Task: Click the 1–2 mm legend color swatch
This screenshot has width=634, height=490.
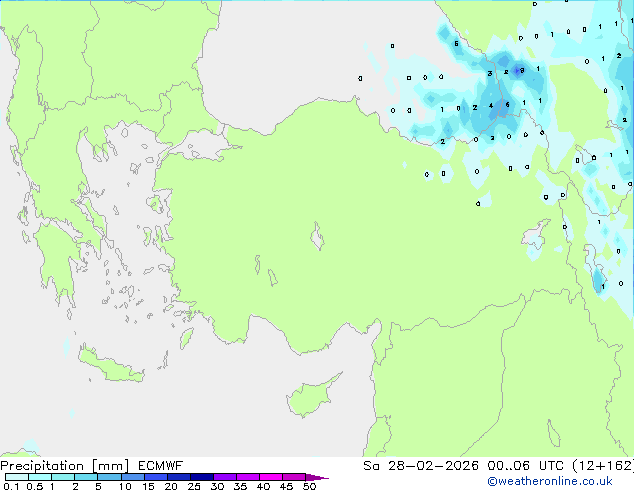Action: click(x=63, y=477)
